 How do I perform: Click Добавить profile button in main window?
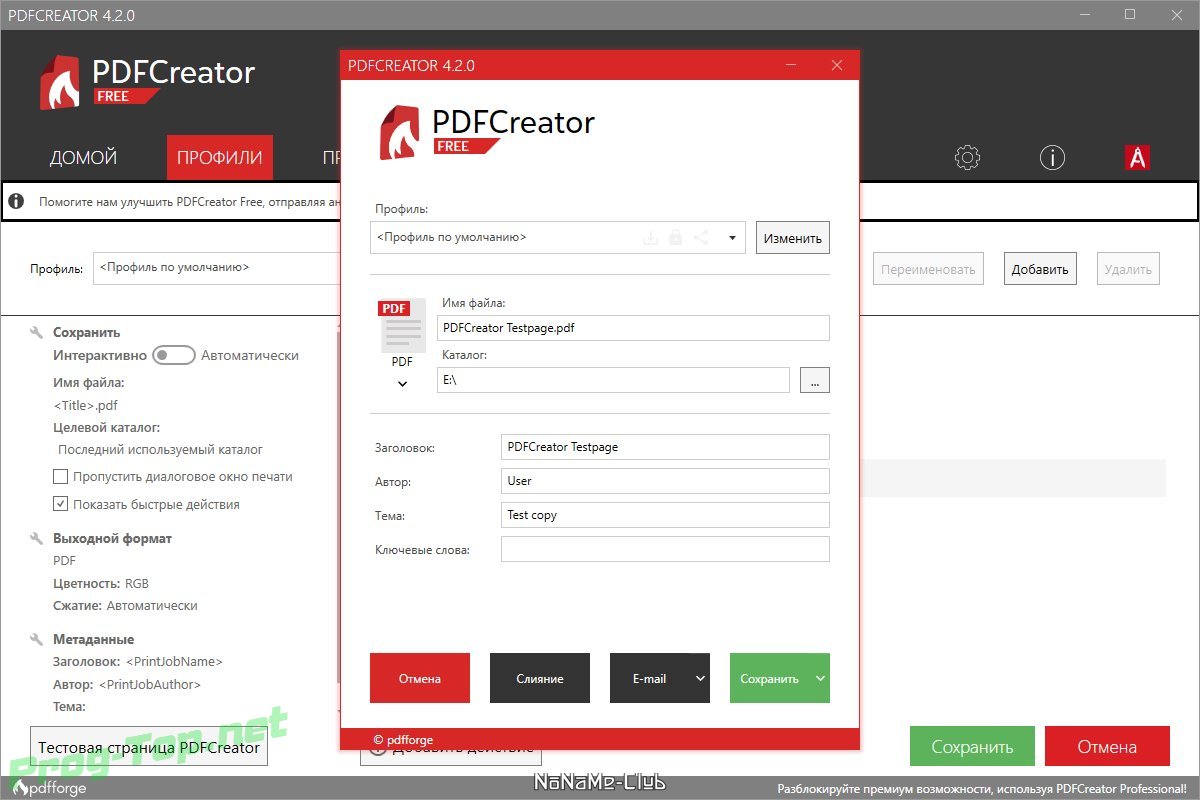pos(1040,269)
